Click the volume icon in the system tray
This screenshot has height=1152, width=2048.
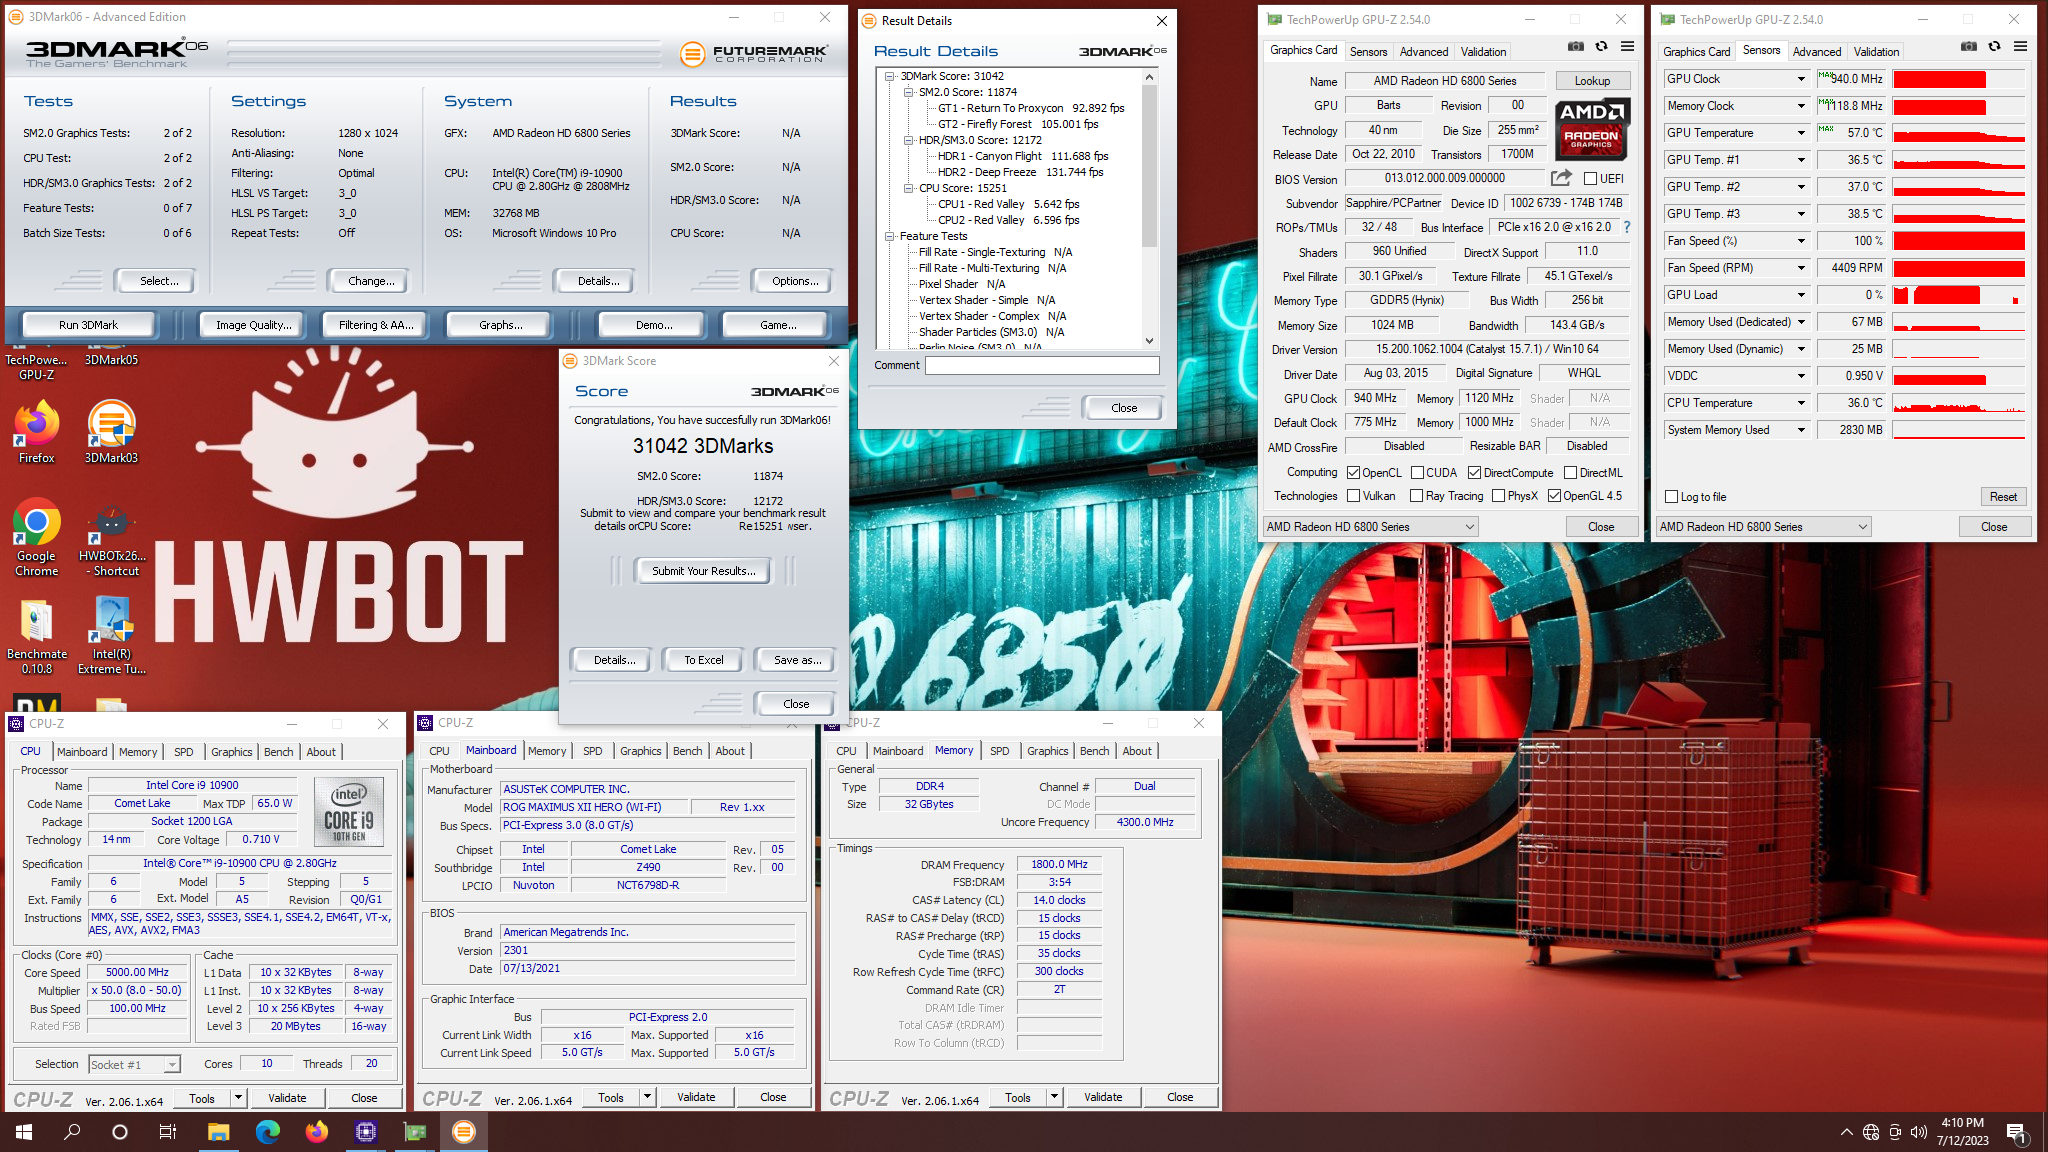coord(1918,1132)
